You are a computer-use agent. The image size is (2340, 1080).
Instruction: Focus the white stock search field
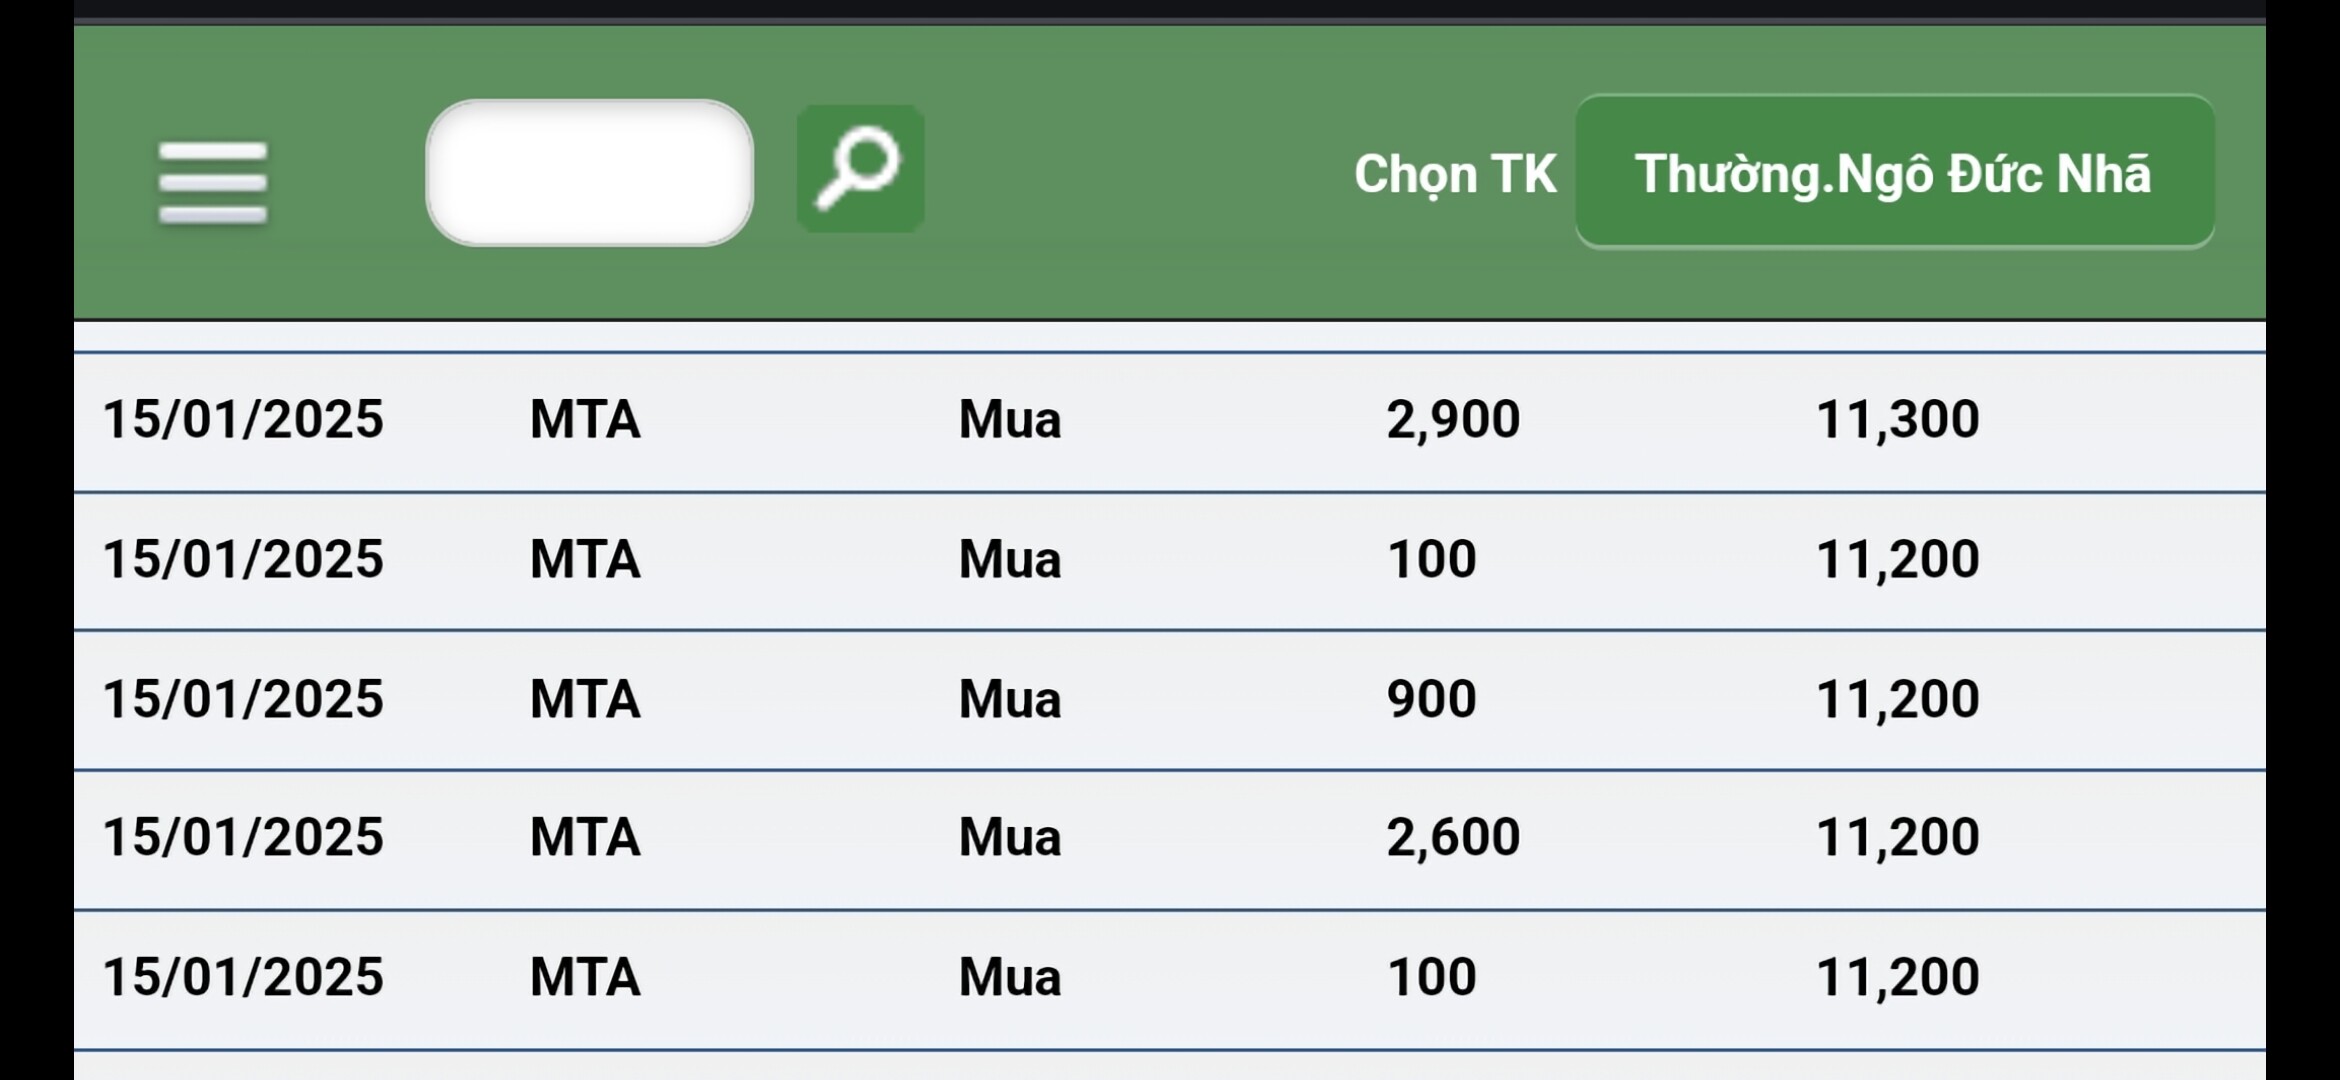[x=589, y=172]
